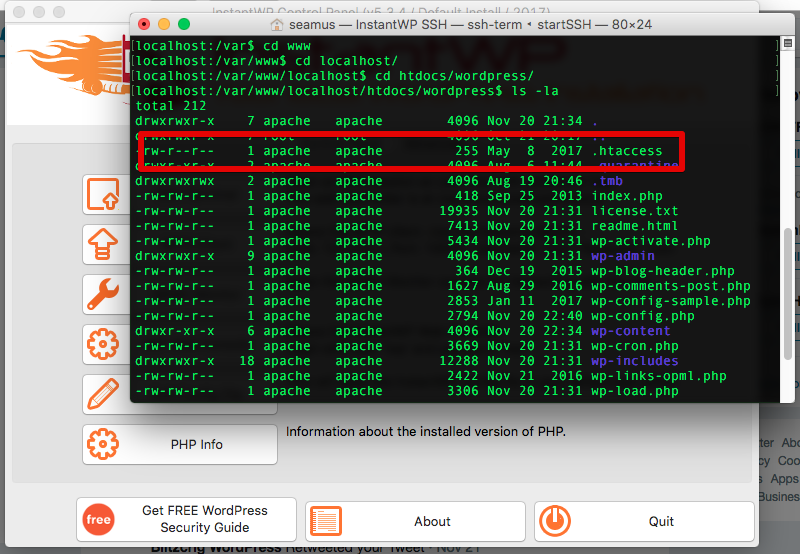Click the 'ls -la' command text
The image size is (800, 554).
tap(535, 91)
